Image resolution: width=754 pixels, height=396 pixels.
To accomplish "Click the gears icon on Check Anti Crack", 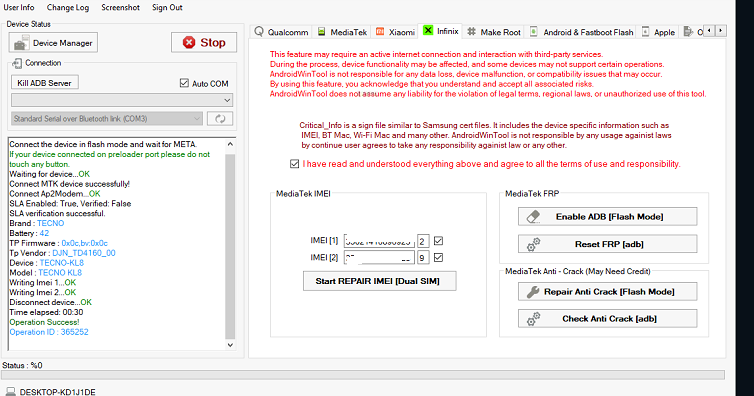I will (x=533, y=319).
